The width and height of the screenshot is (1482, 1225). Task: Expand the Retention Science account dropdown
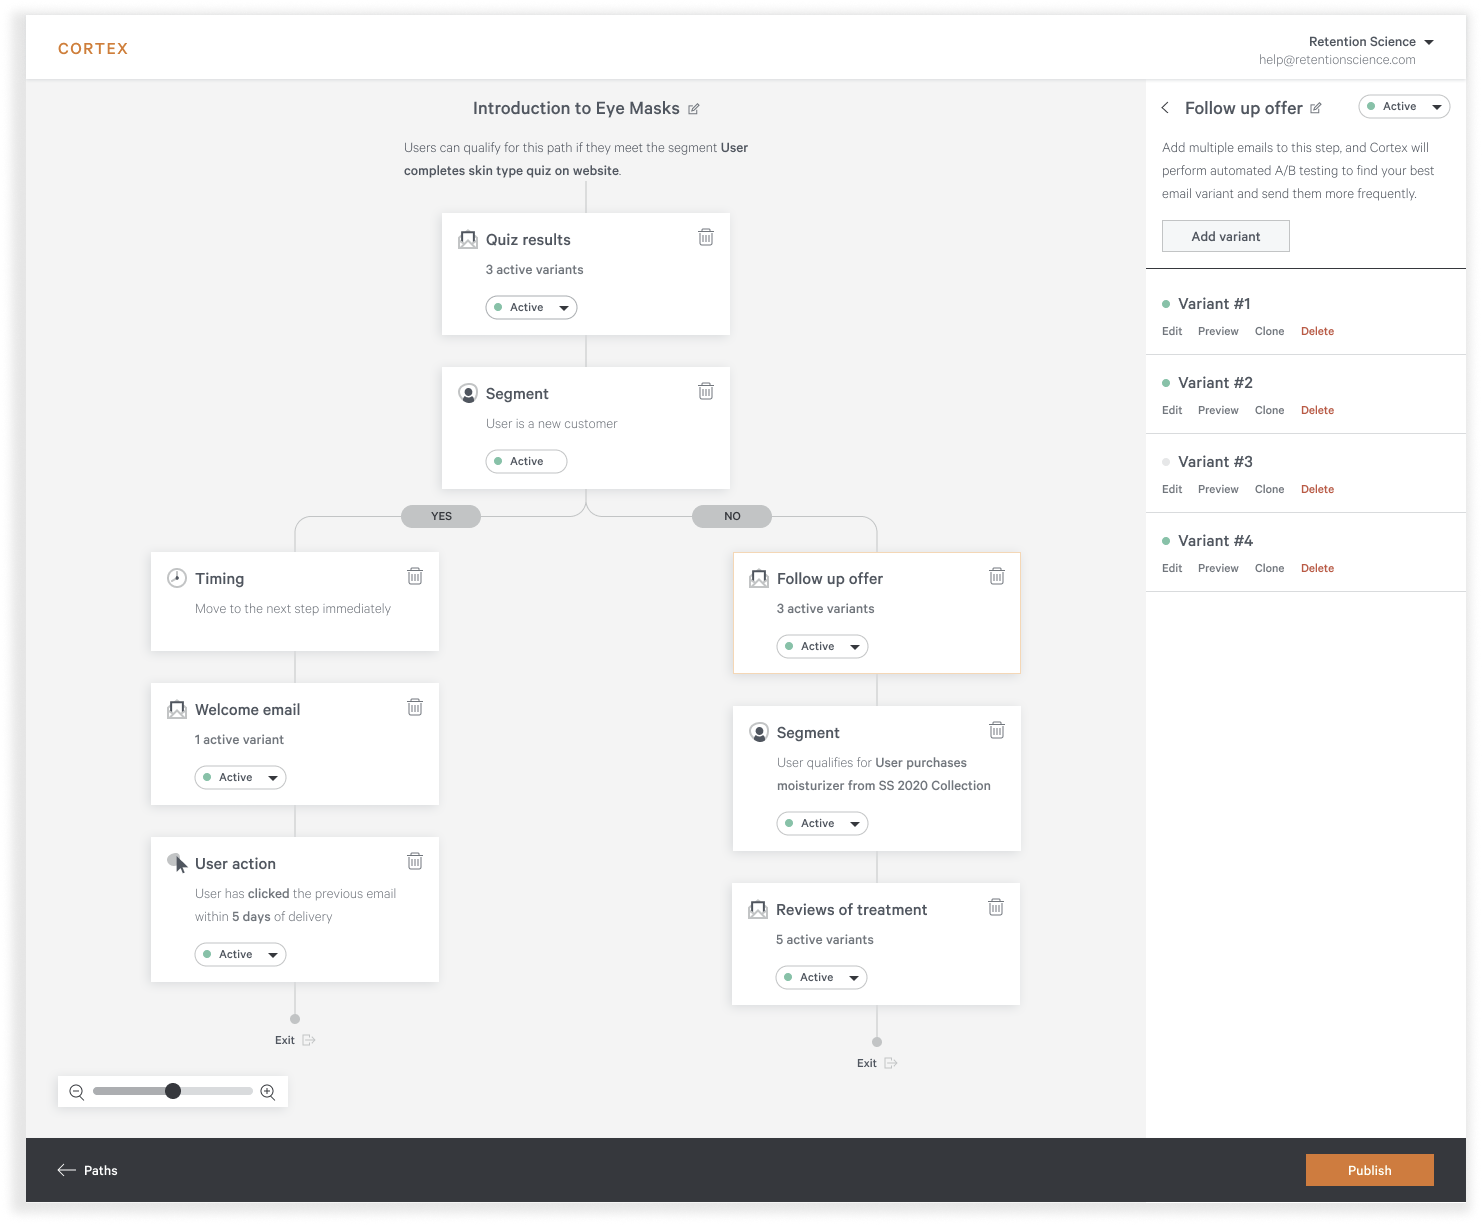click(1371, 42)
